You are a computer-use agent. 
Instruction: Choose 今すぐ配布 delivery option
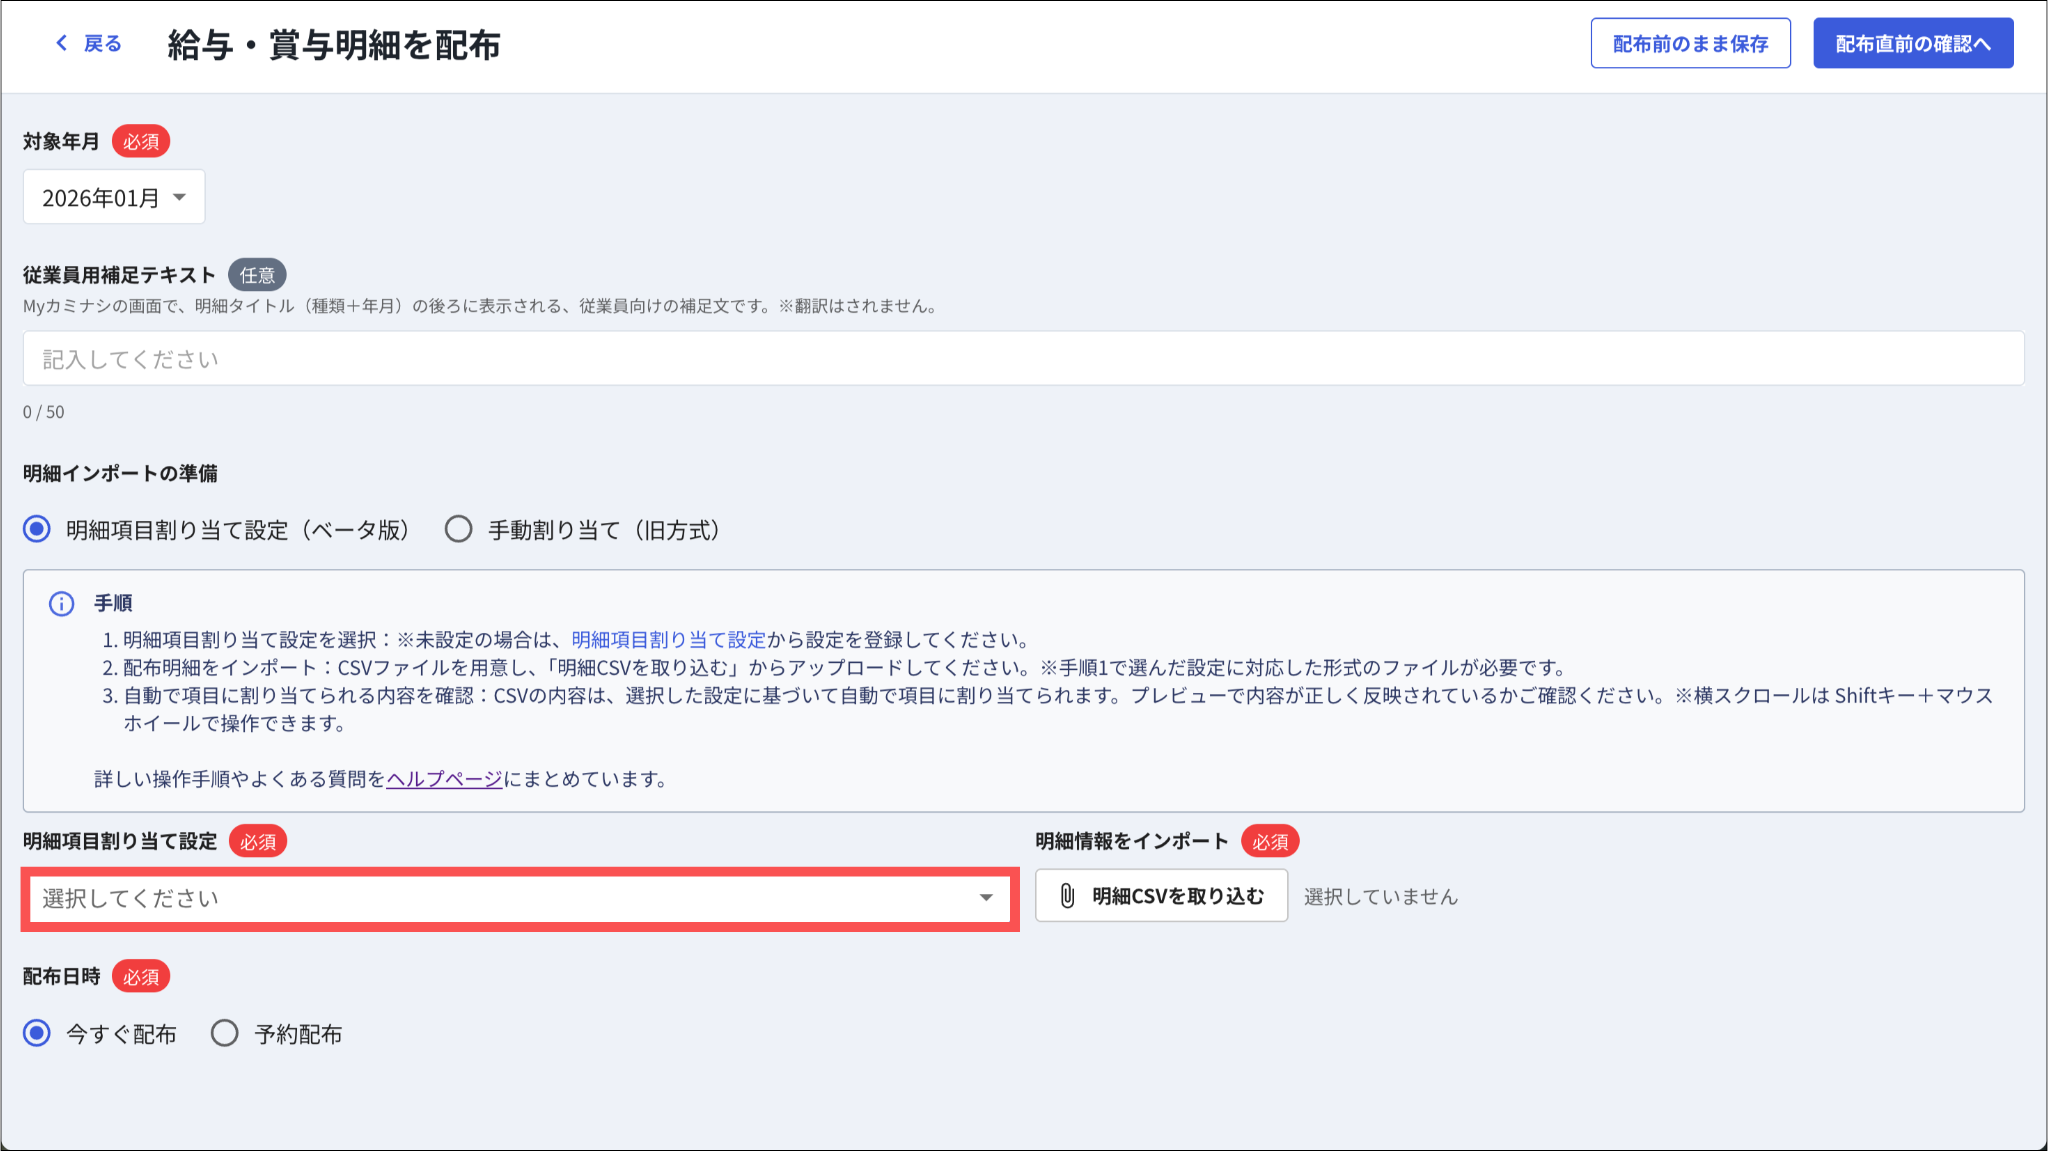[37, 1033]
